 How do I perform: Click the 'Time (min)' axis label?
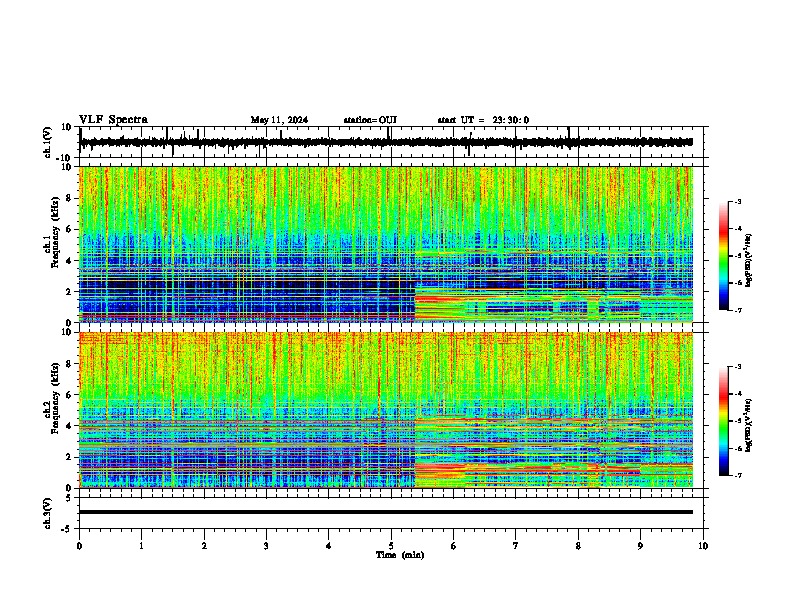tap(400, 555)
